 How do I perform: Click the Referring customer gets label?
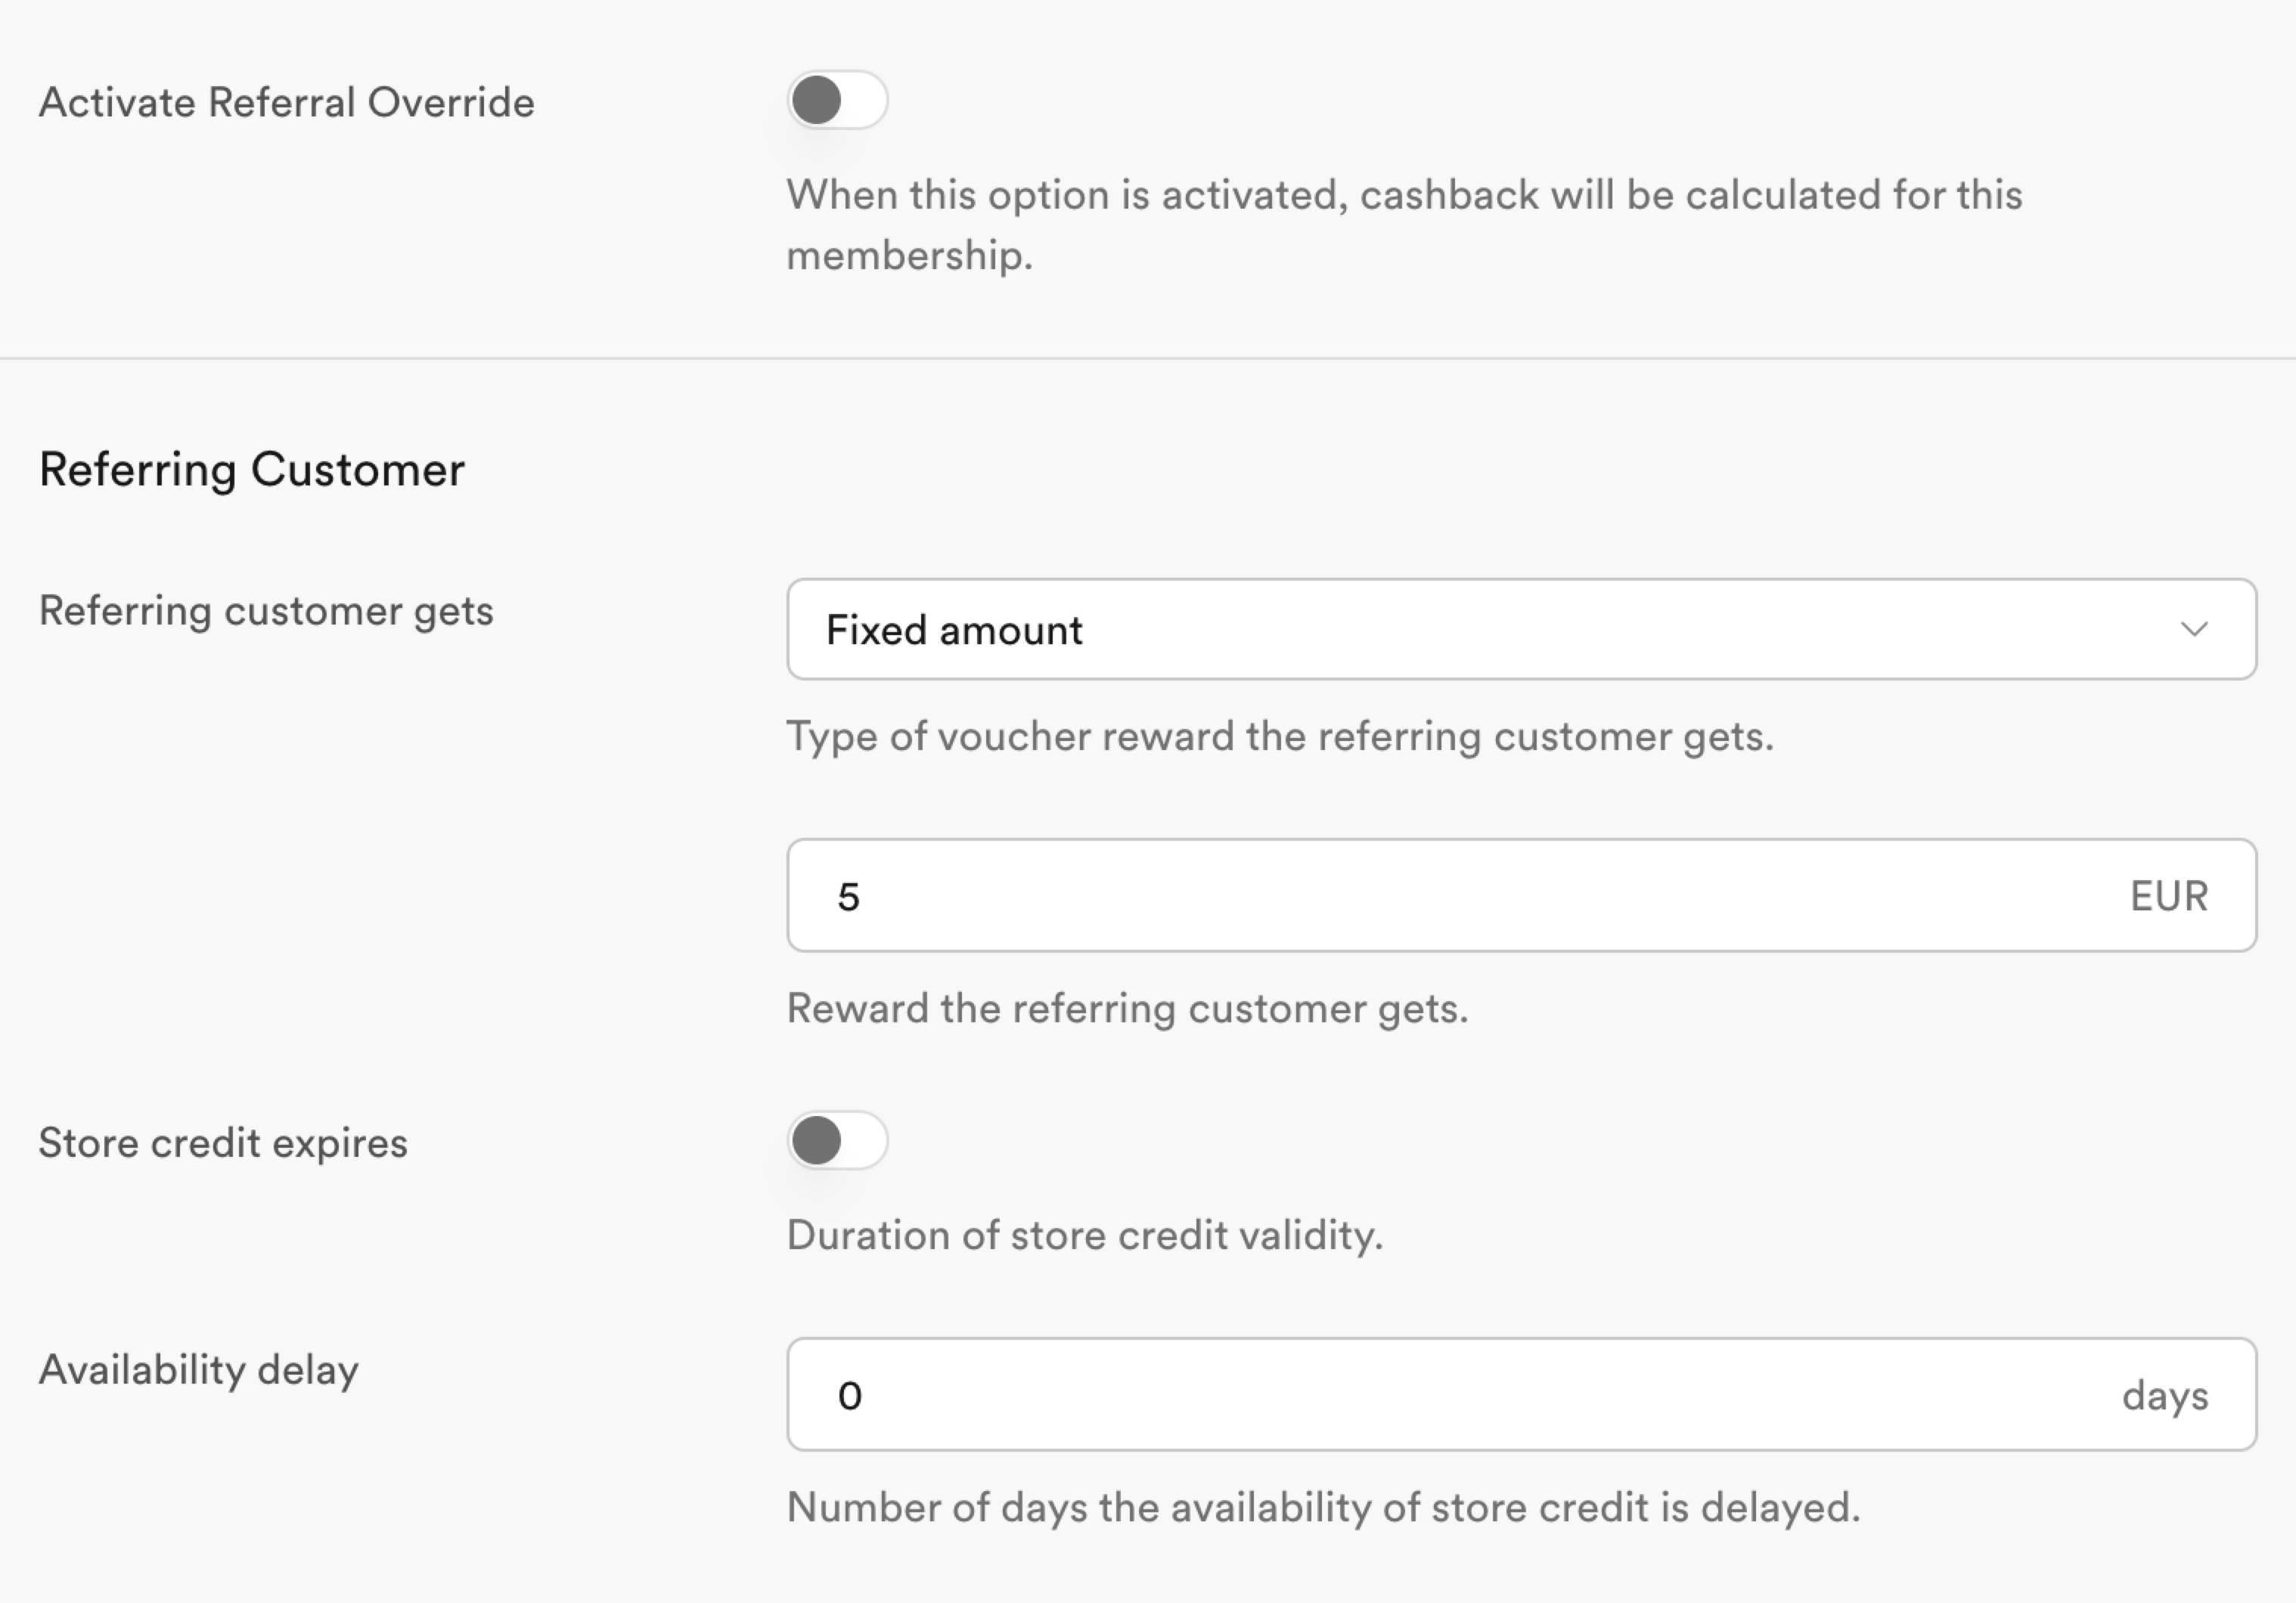pyautogui.click(x=266, y=611)
